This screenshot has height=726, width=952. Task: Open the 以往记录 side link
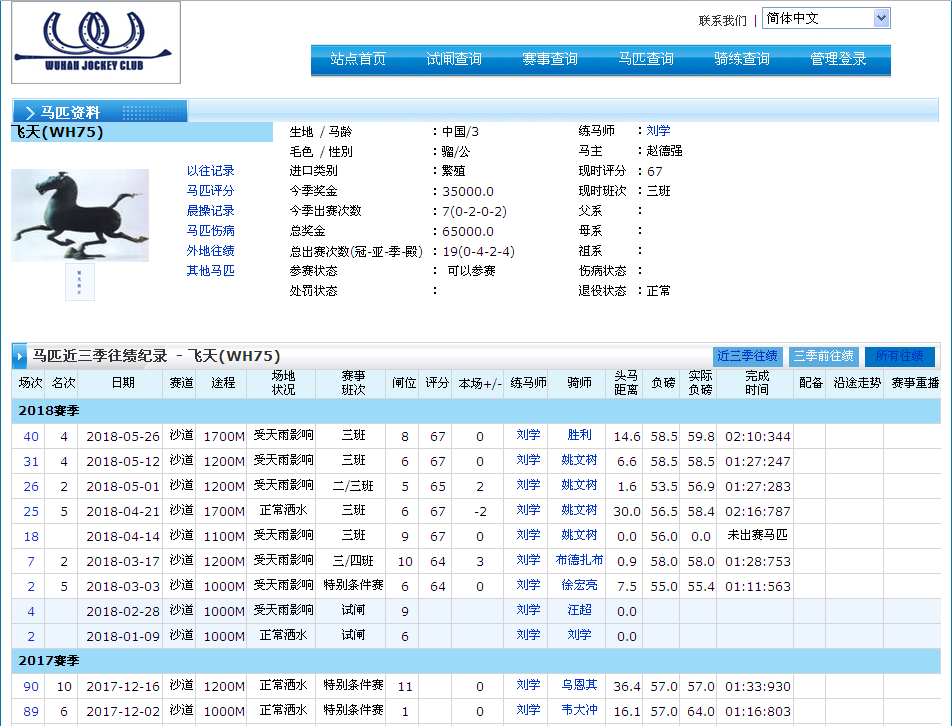210,171
